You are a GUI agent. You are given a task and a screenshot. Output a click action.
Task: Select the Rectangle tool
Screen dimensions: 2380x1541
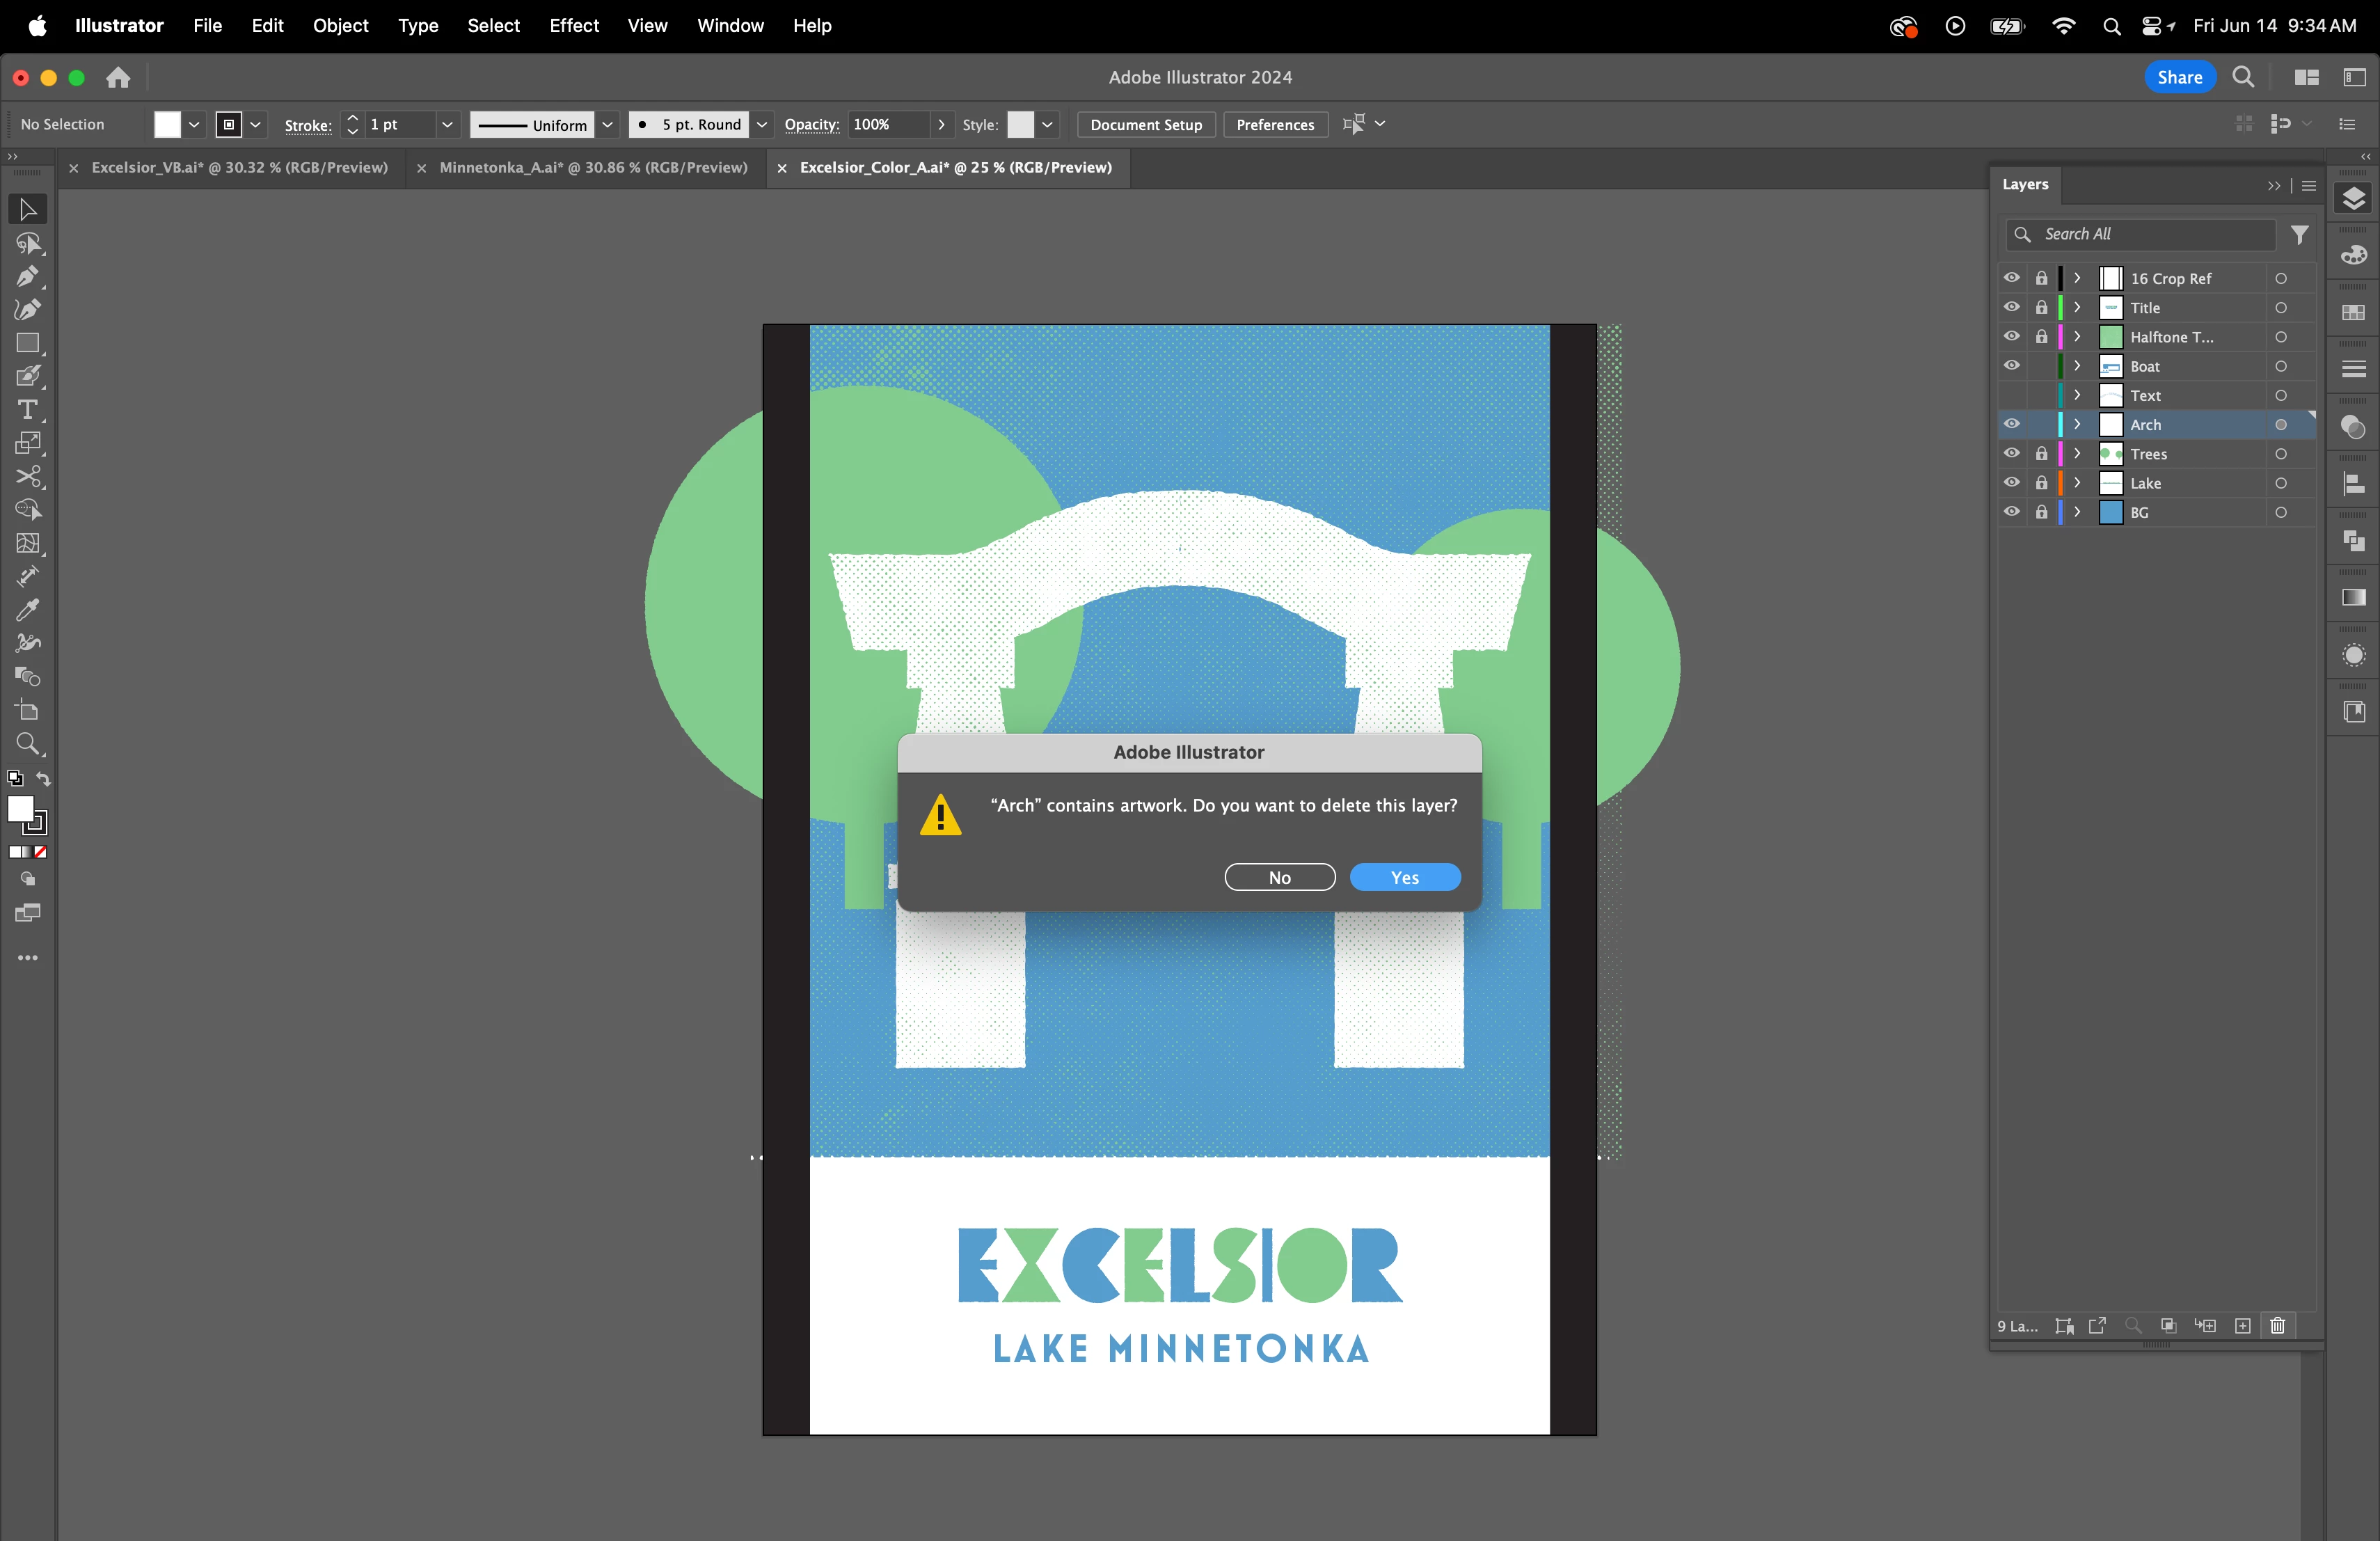[27, 343]
